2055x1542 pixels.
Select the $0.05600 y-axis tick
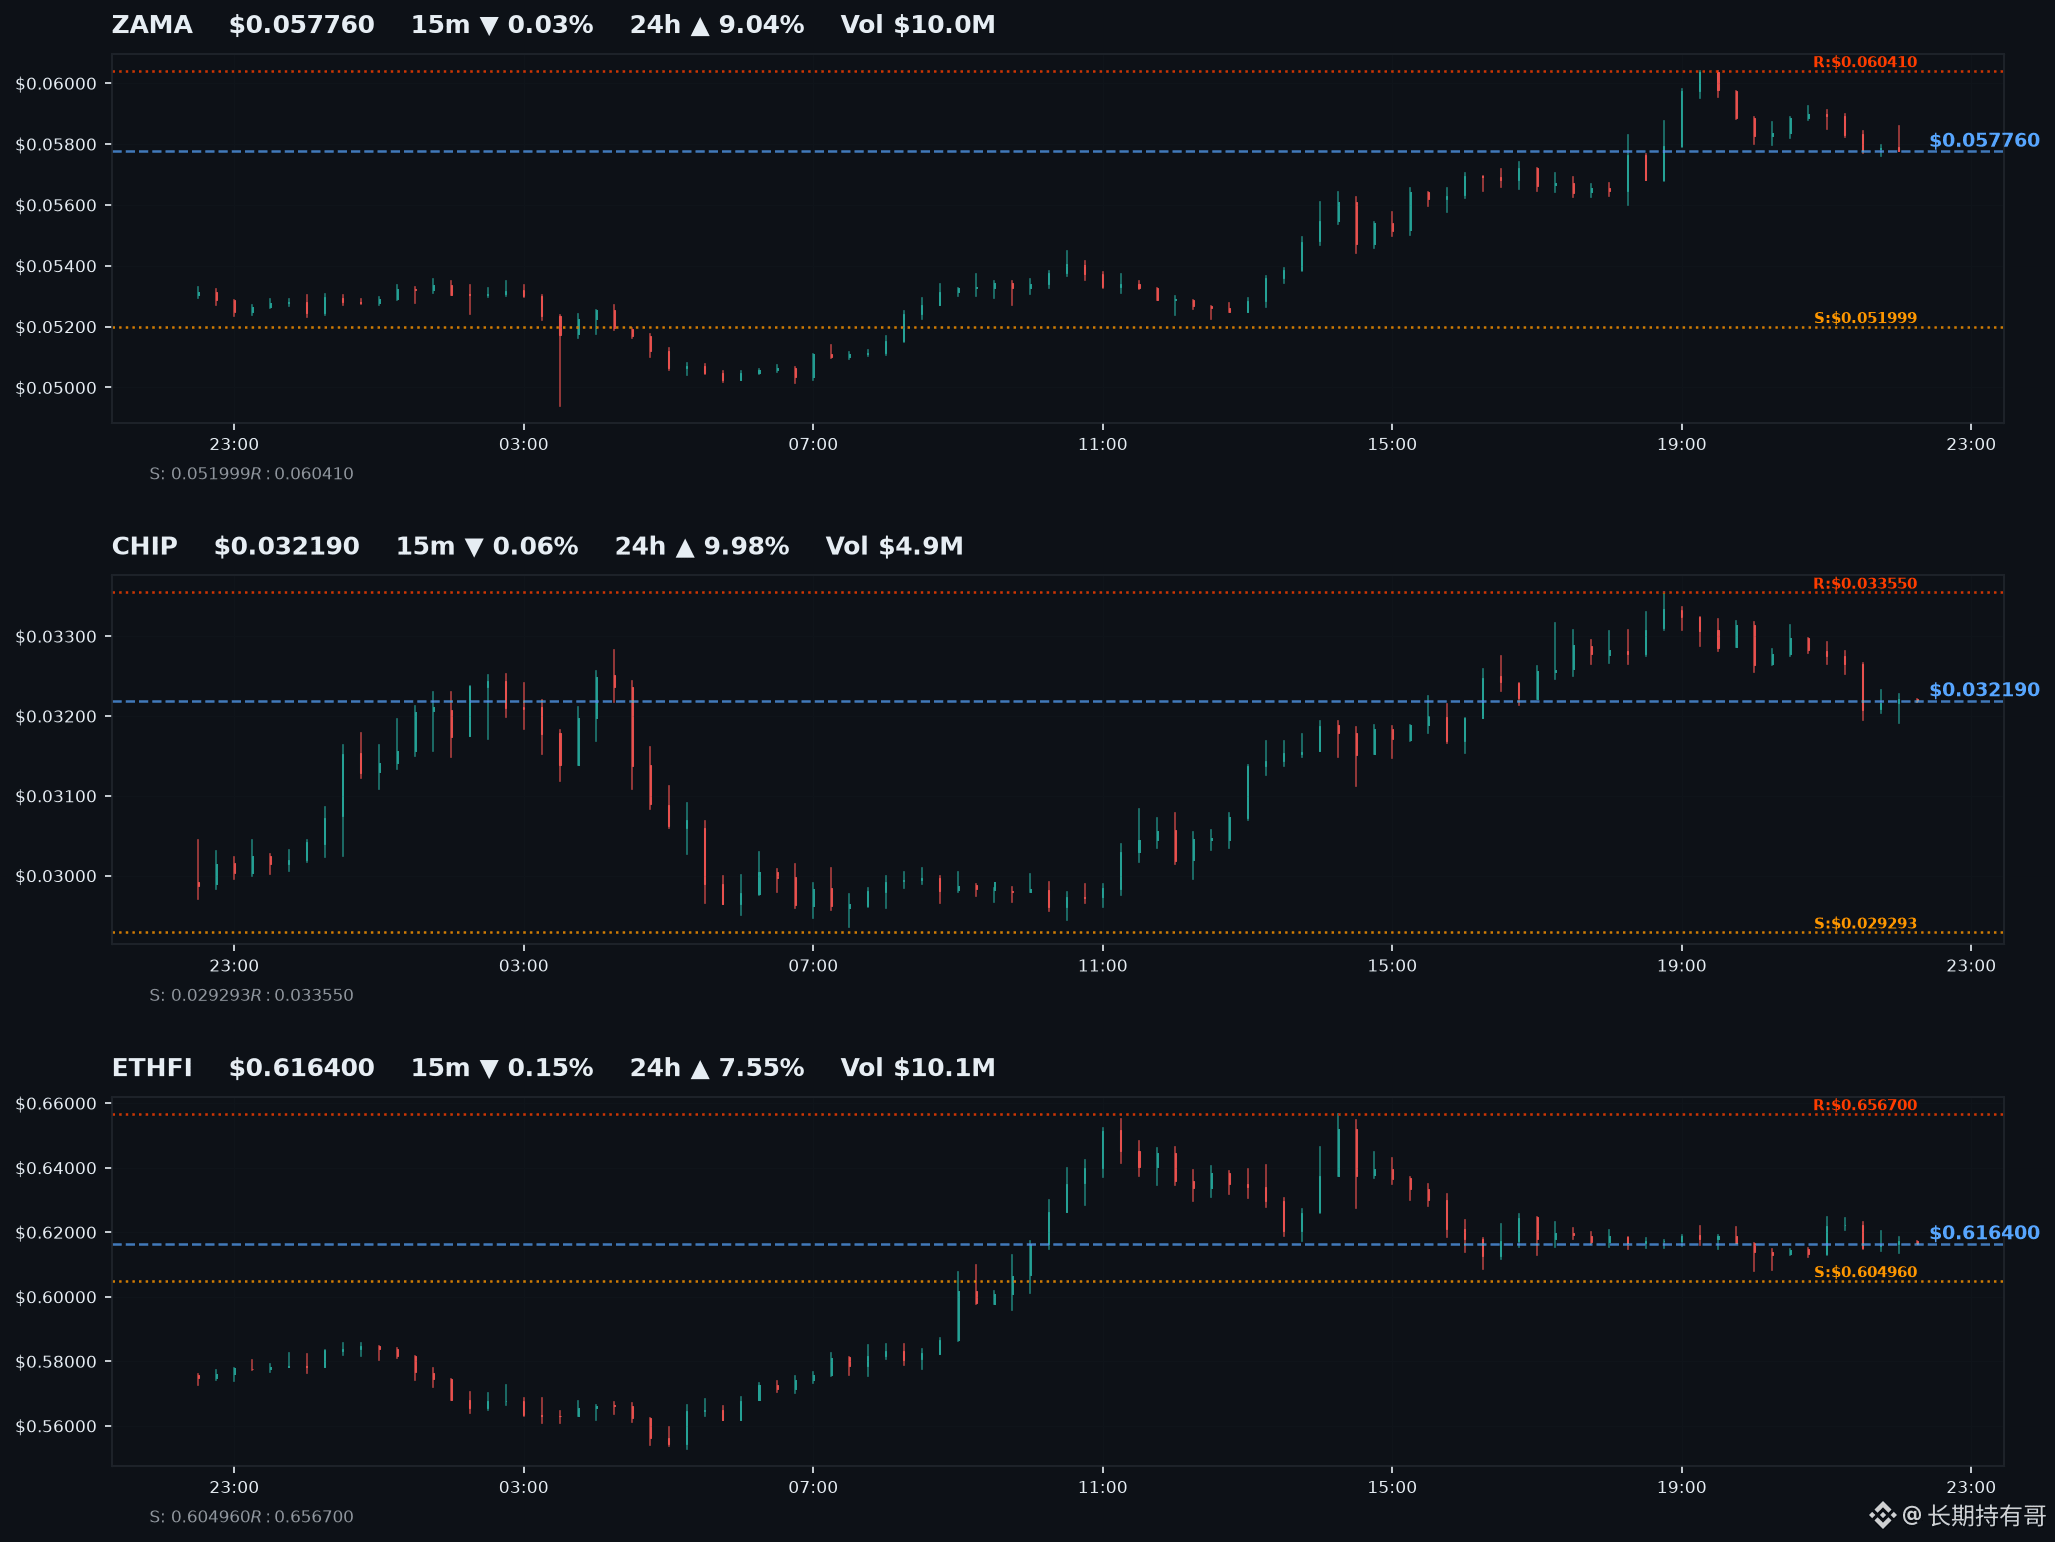(x=56, y=205)
